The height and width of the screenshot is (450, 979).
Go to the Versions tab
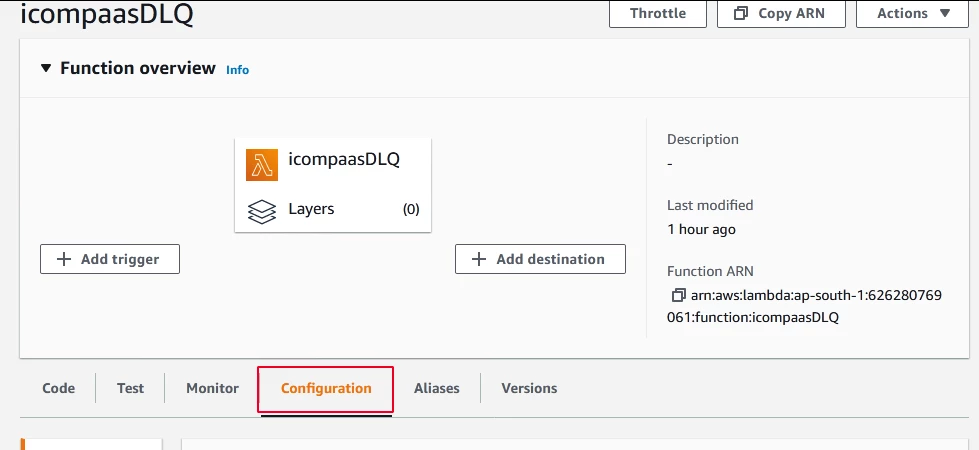tap(529, 388)
